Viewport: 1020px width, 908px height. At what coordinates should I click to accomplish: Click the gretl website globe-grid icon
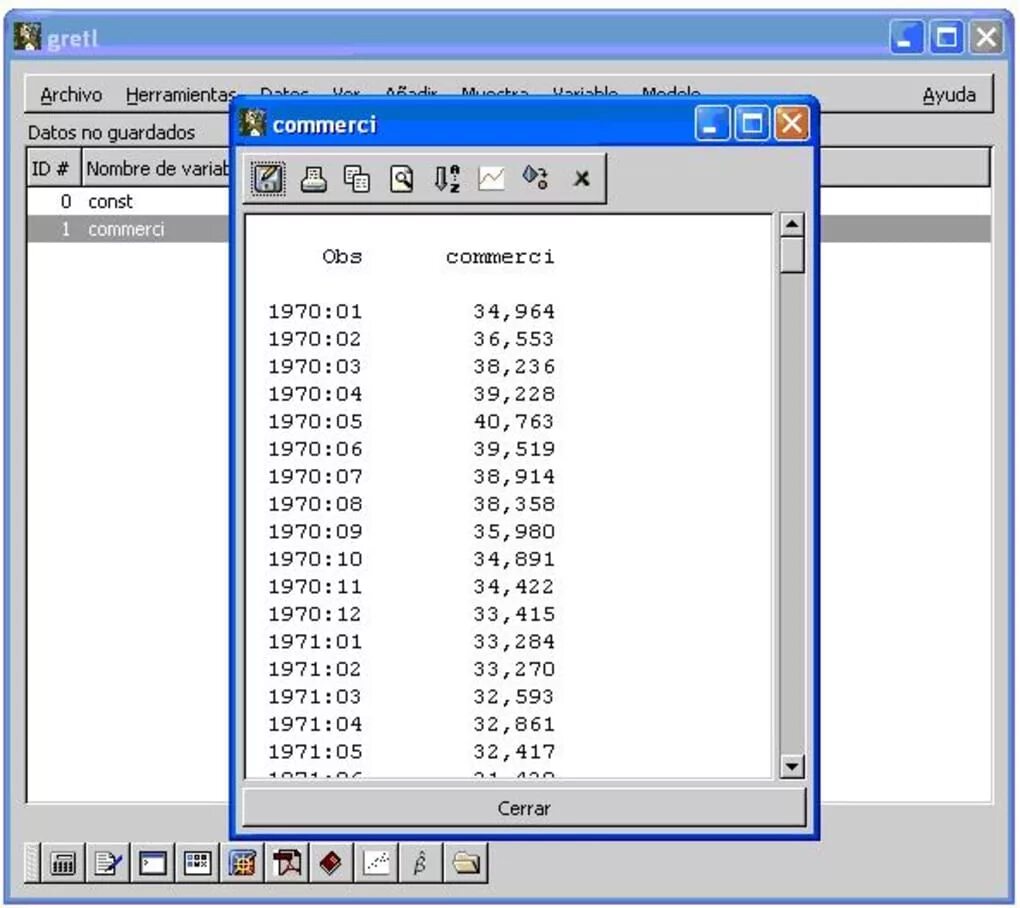(x=242, y=864)
